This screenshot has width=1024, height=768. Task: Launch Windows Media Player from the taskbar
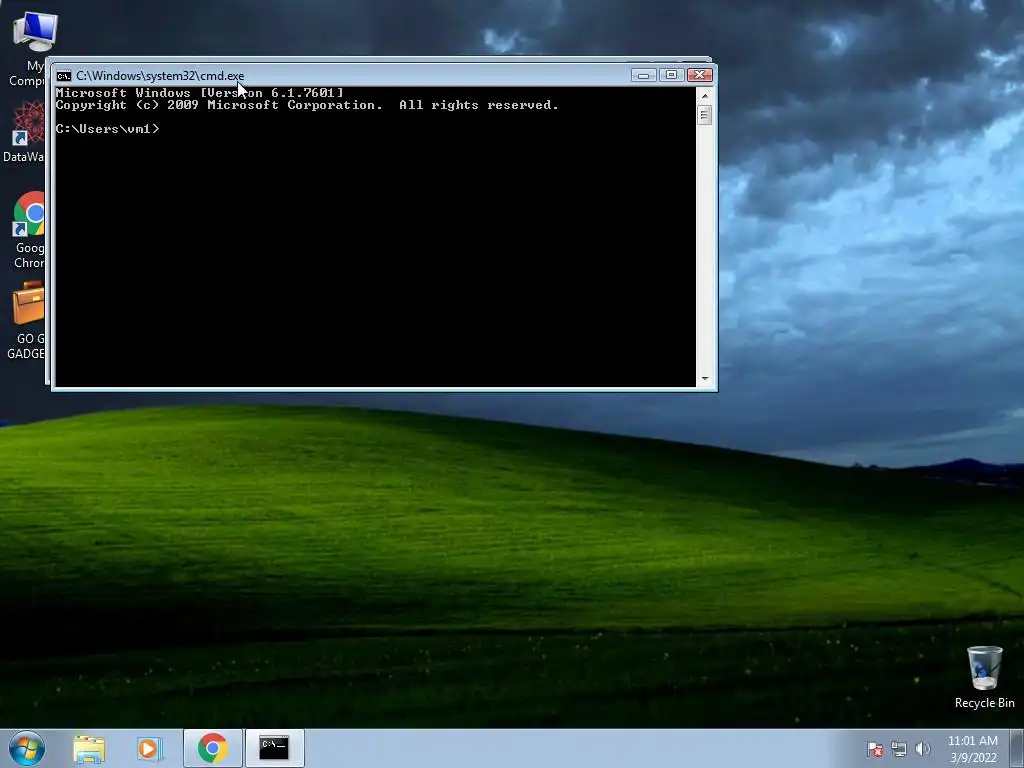click(x=150, y=749)
